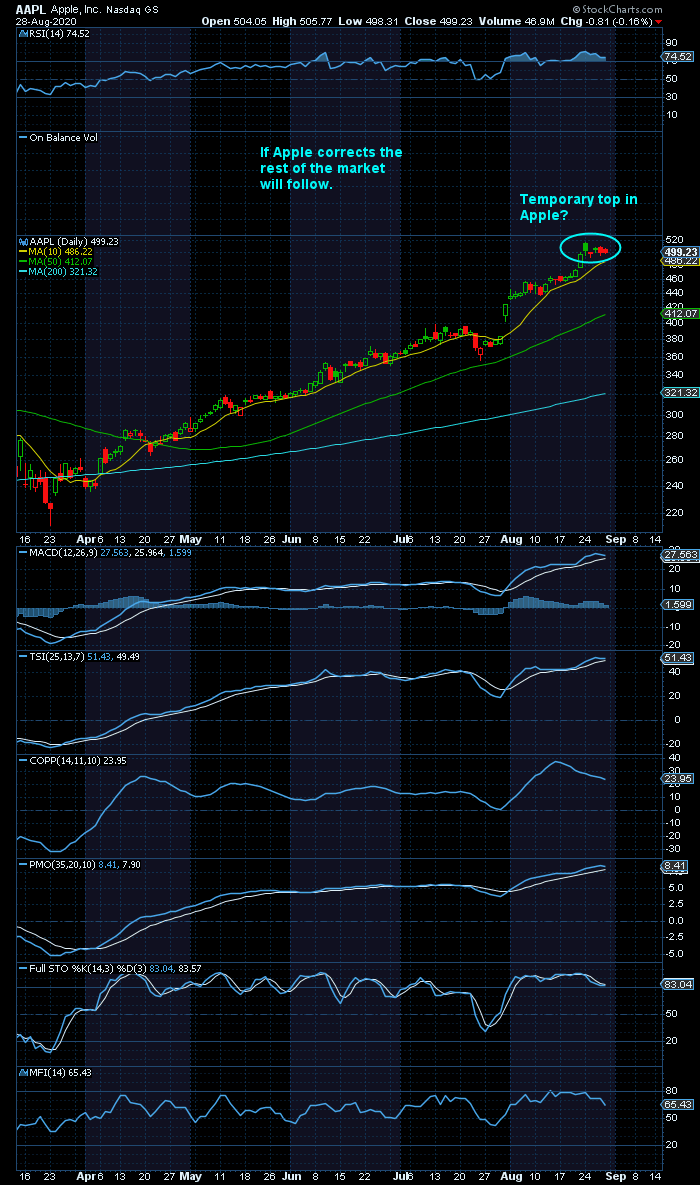Click the 300 price level on right axis
The height and width of the screenshot is (1185, 700).
[x=673, y=414]
